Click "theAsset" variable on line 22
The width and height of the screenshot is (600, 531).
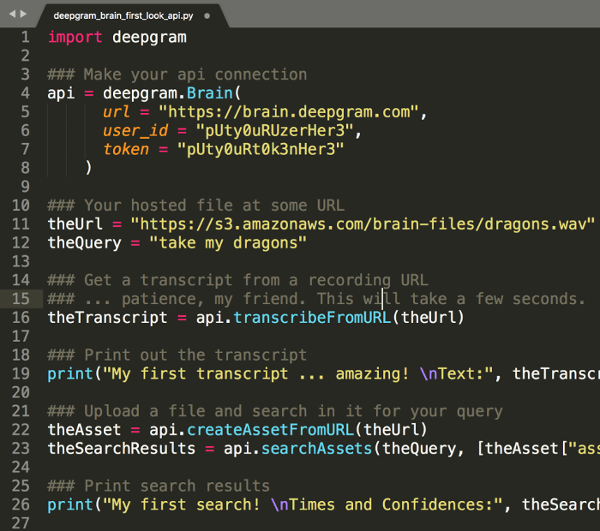(x=84, y=430)
